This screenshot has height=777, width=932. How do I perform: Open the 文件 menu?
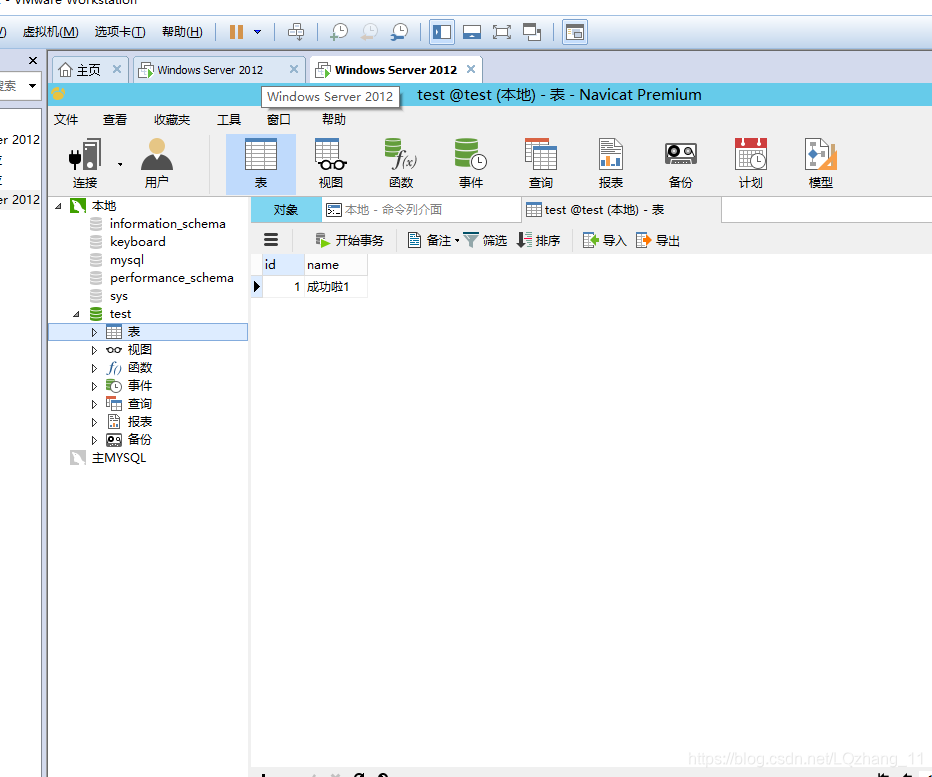tap(66, 119)
